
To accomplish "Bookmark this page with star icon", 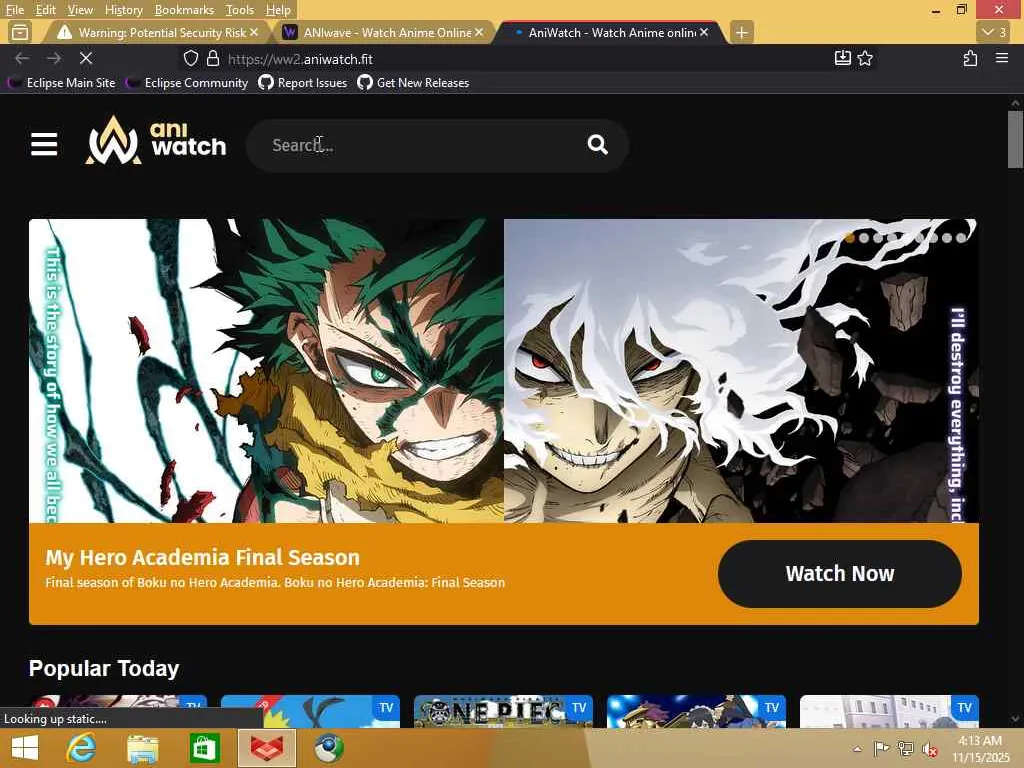I will [865, 58].
